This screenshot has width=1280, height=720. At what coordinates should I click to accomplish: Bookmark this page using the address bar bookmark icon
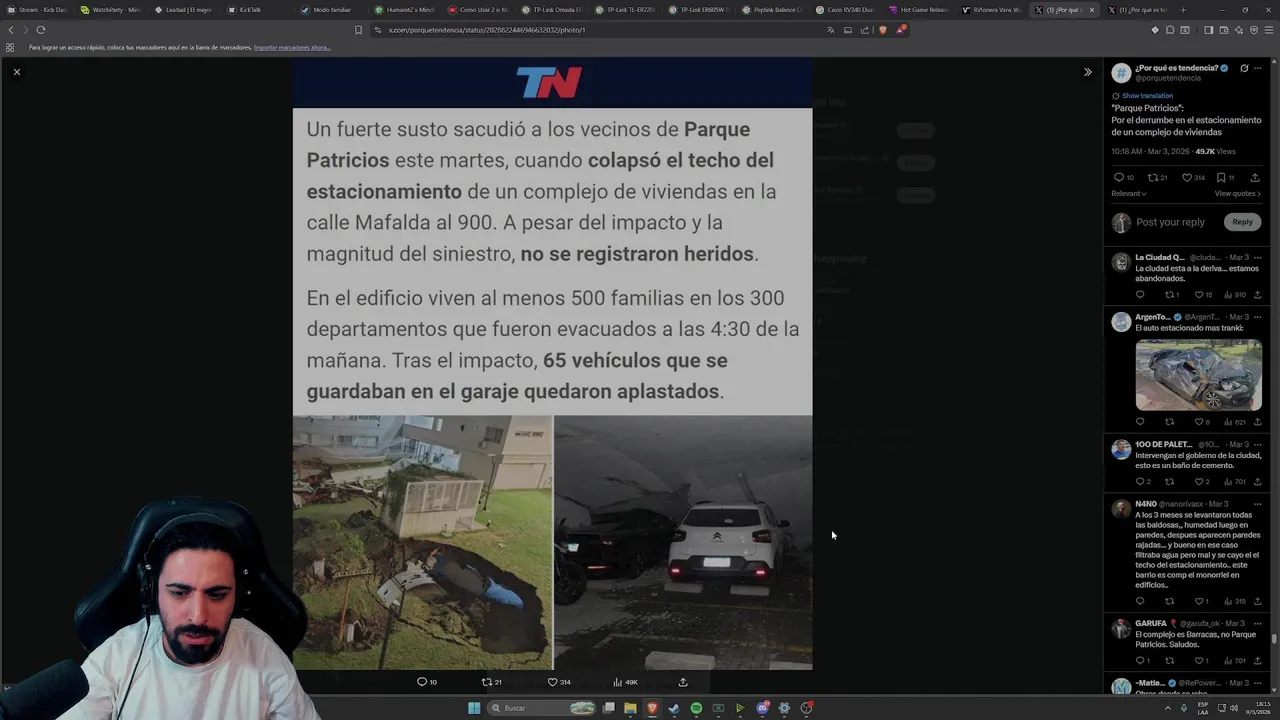pos(359,30)
